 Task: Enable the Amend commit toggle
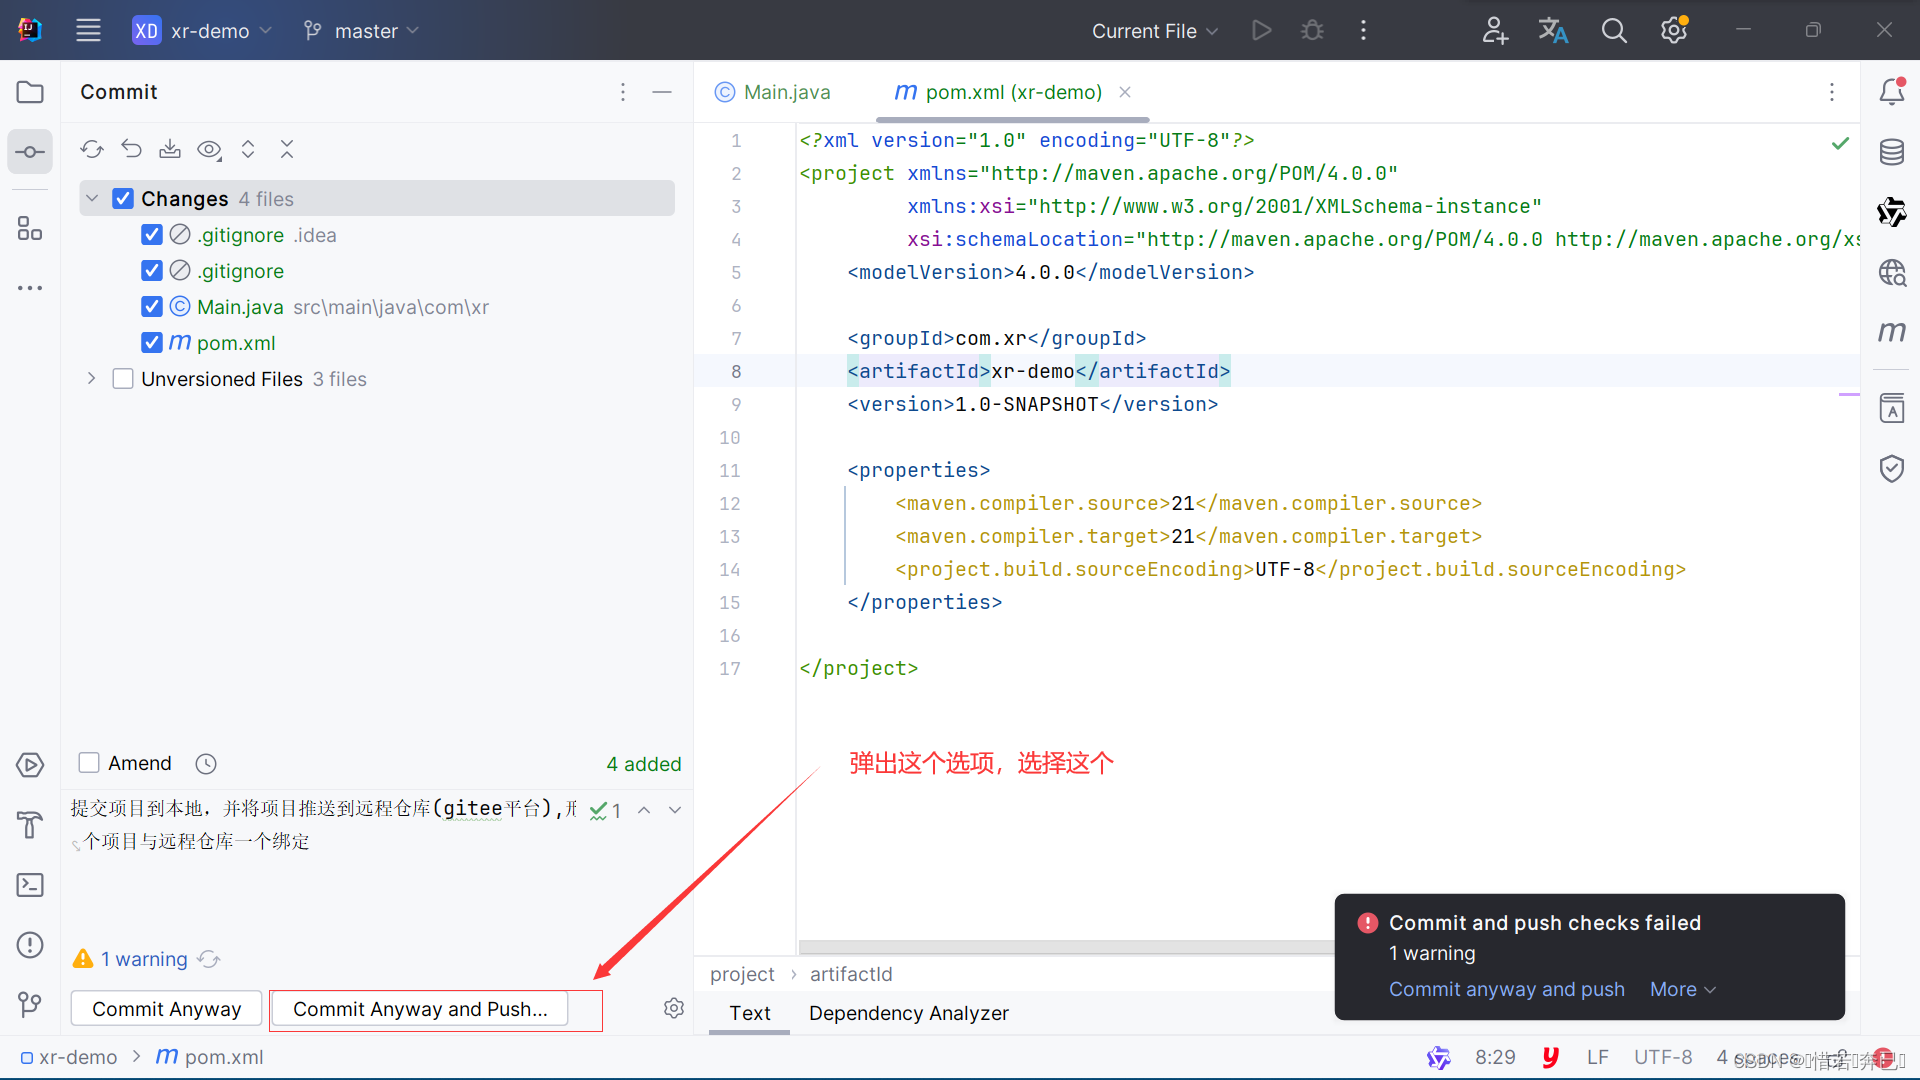click(x=88, y=764)
